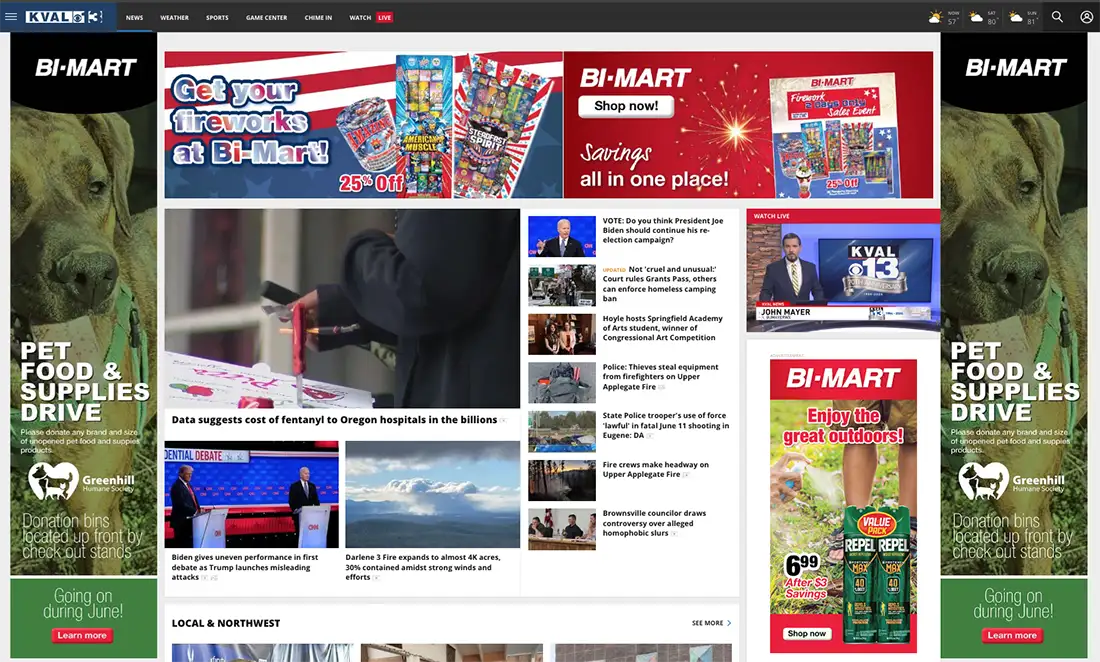1100x662 pixels.
Task: Click the Darlene 3 Fire cloud thumbnail
Action: pyautogui.click(x=433, y=494)
